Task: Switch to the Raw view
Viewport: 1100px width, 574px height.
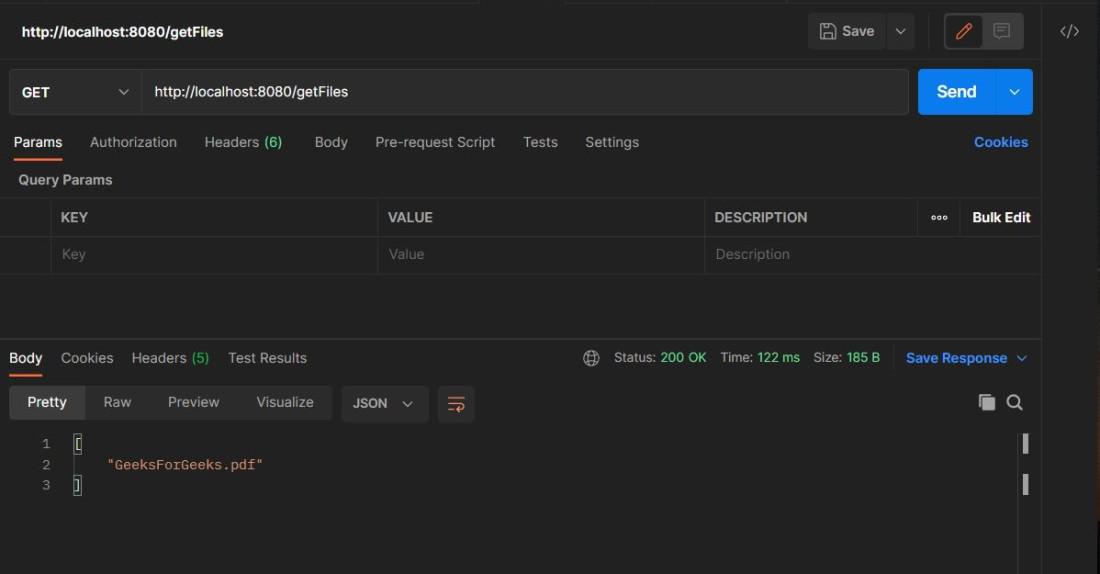Action: click(x=117, y=402)
